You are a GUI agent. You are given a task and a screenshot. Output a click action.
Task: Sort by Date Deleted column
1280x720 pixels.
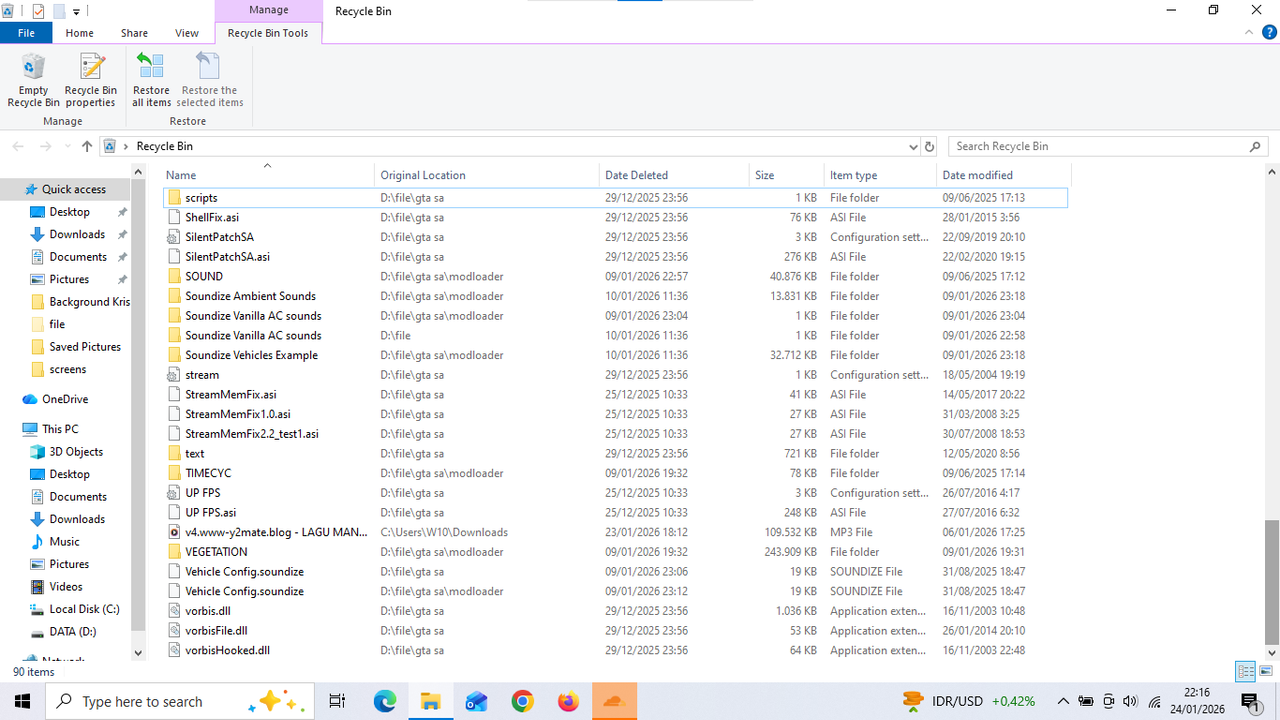(674, 175)
